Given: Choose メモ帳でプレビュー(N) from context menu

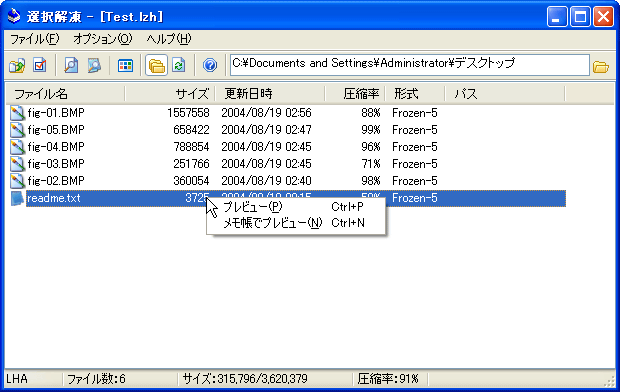Looking at the screenshot, I should pyautogui.click(x=296, y=223).
